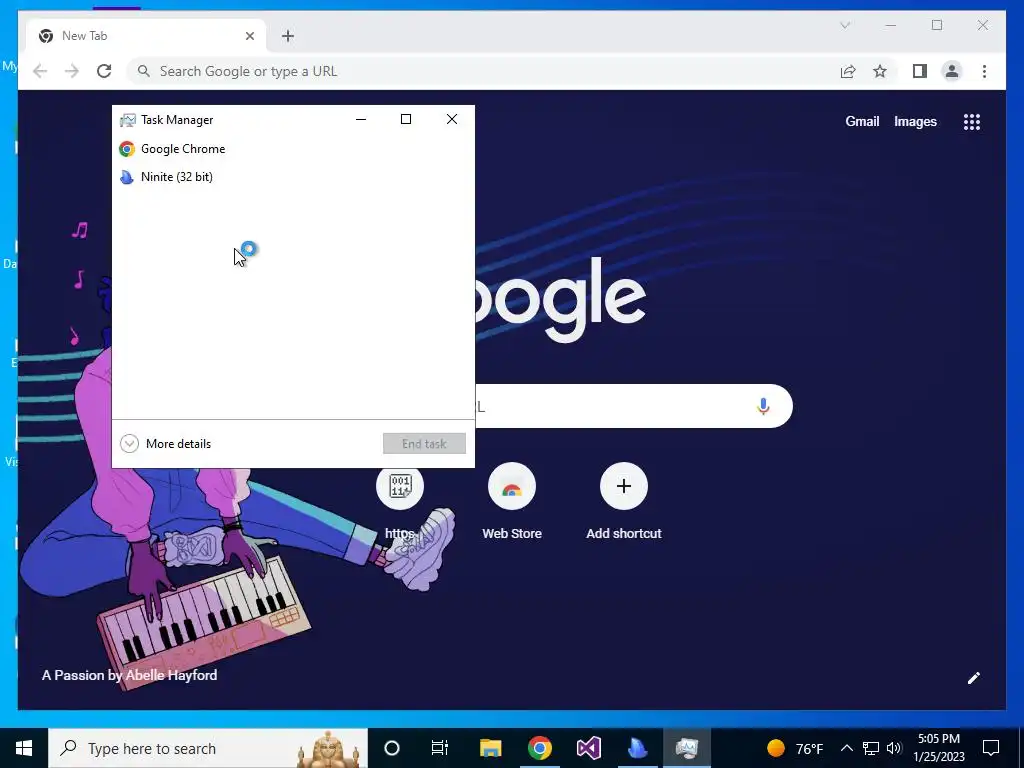The image size is (1024, 768).
Task: Open File Explorer from the taskbar
Action: click(x=490, y=748)
